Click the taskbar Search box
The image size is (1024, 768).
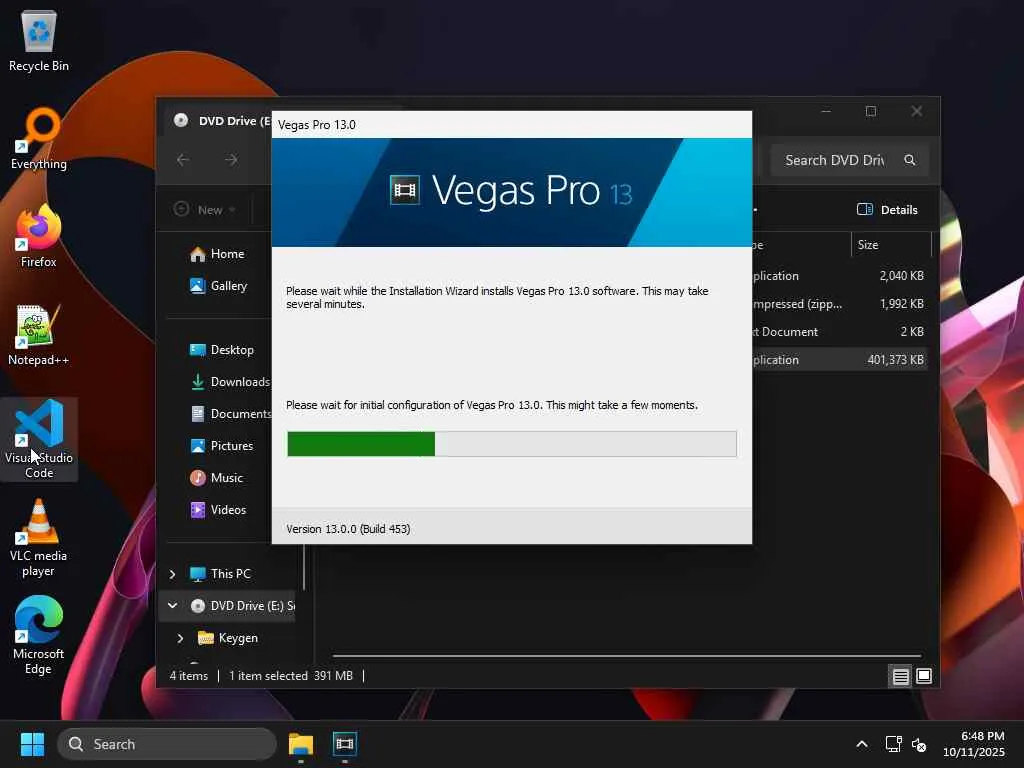tap(167, 744)
